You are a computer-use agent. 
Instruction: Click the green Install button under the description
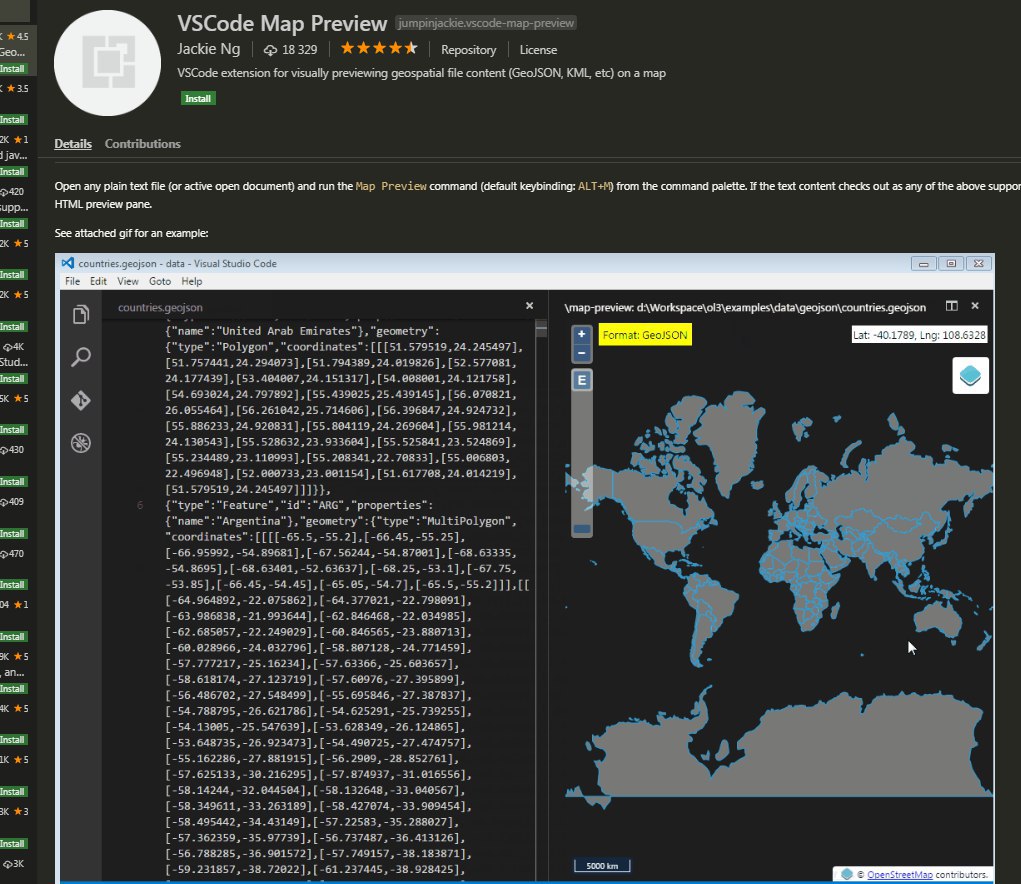click(198, 98)
